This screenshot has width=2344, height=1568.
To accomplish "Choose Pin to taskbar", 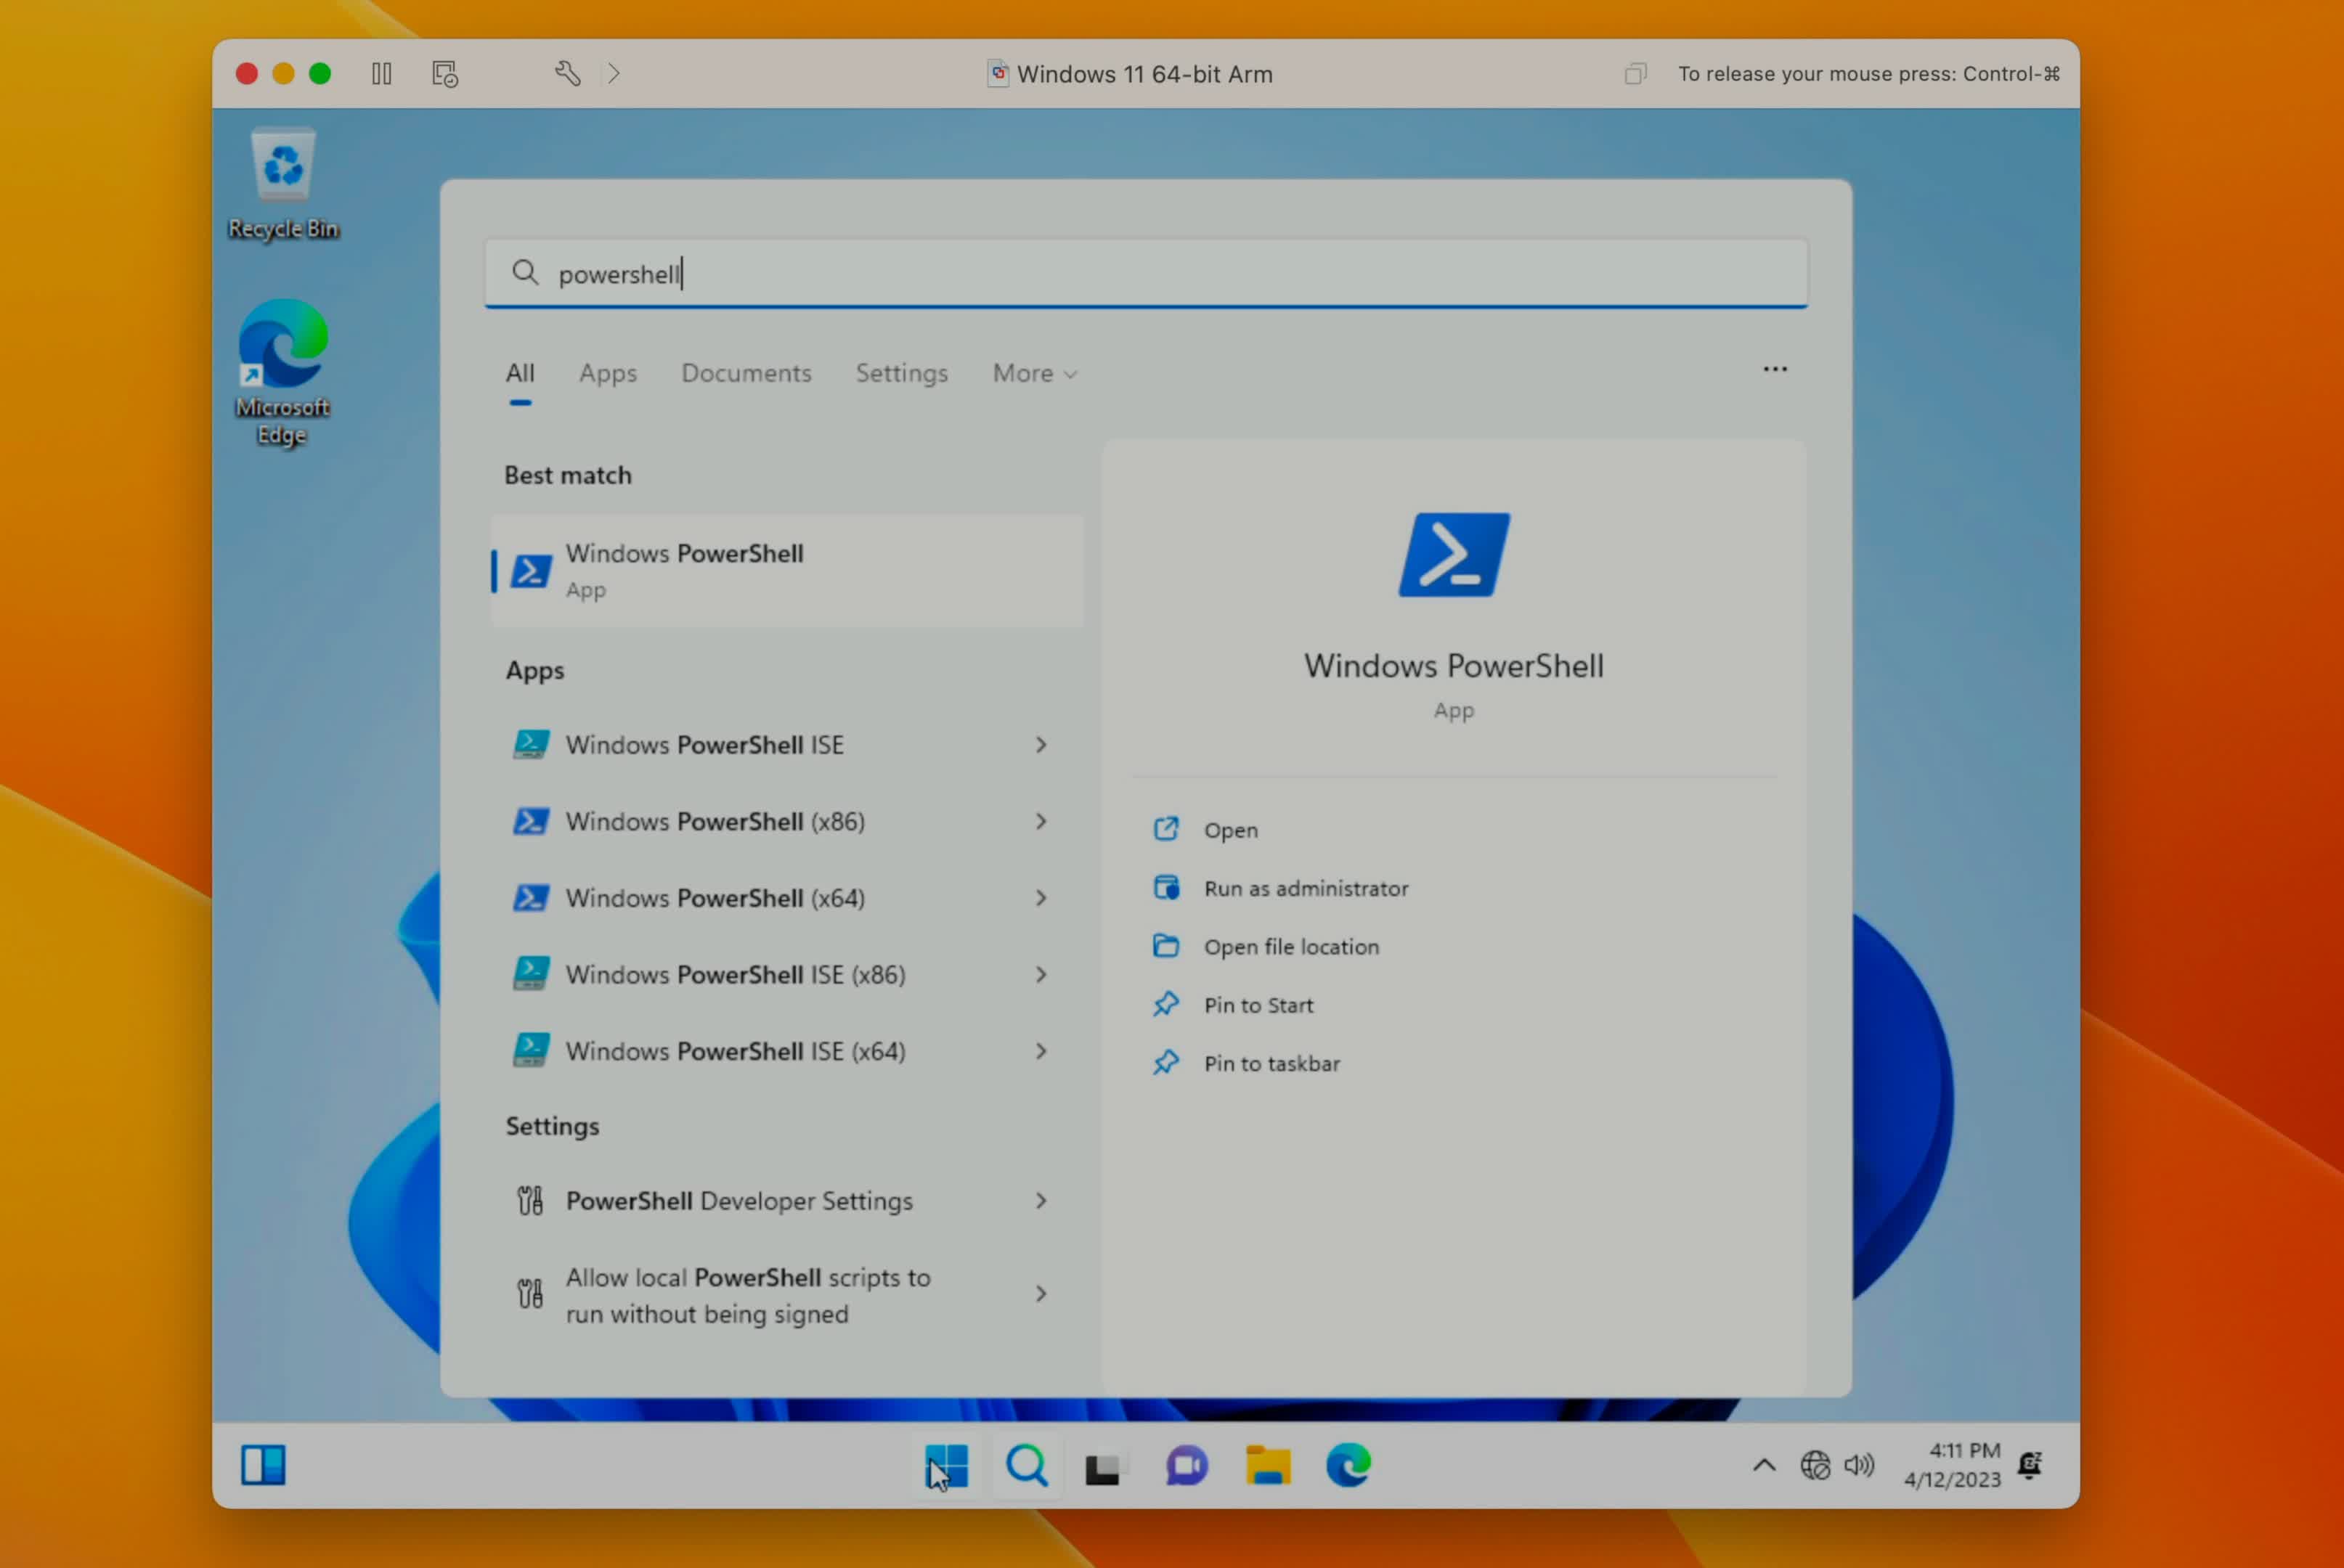I will click(x=1245, y=1063).
